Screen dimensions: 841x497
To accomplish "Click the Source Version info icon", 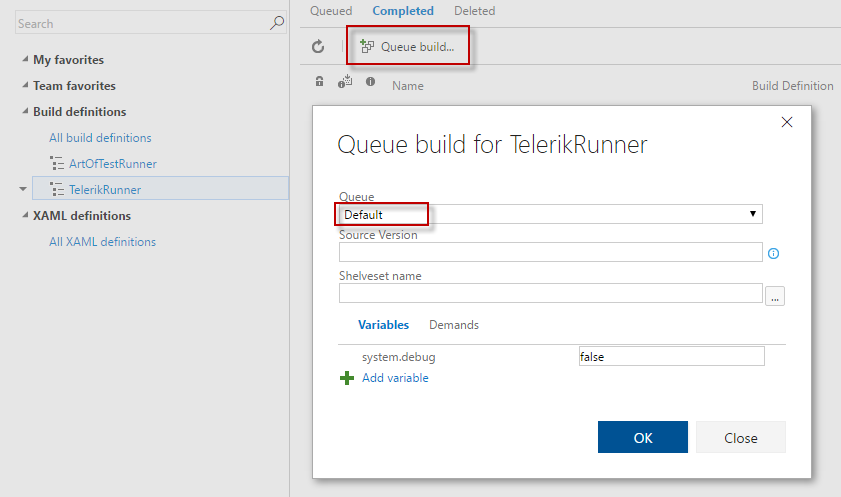I will 773,254.
